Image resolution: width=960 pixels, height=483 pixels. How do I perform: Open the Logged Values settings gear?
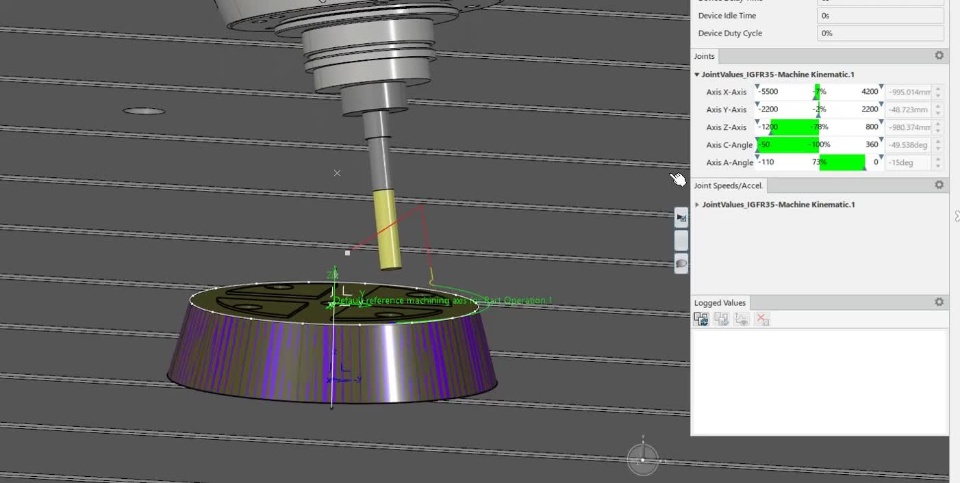click(939, 302)
